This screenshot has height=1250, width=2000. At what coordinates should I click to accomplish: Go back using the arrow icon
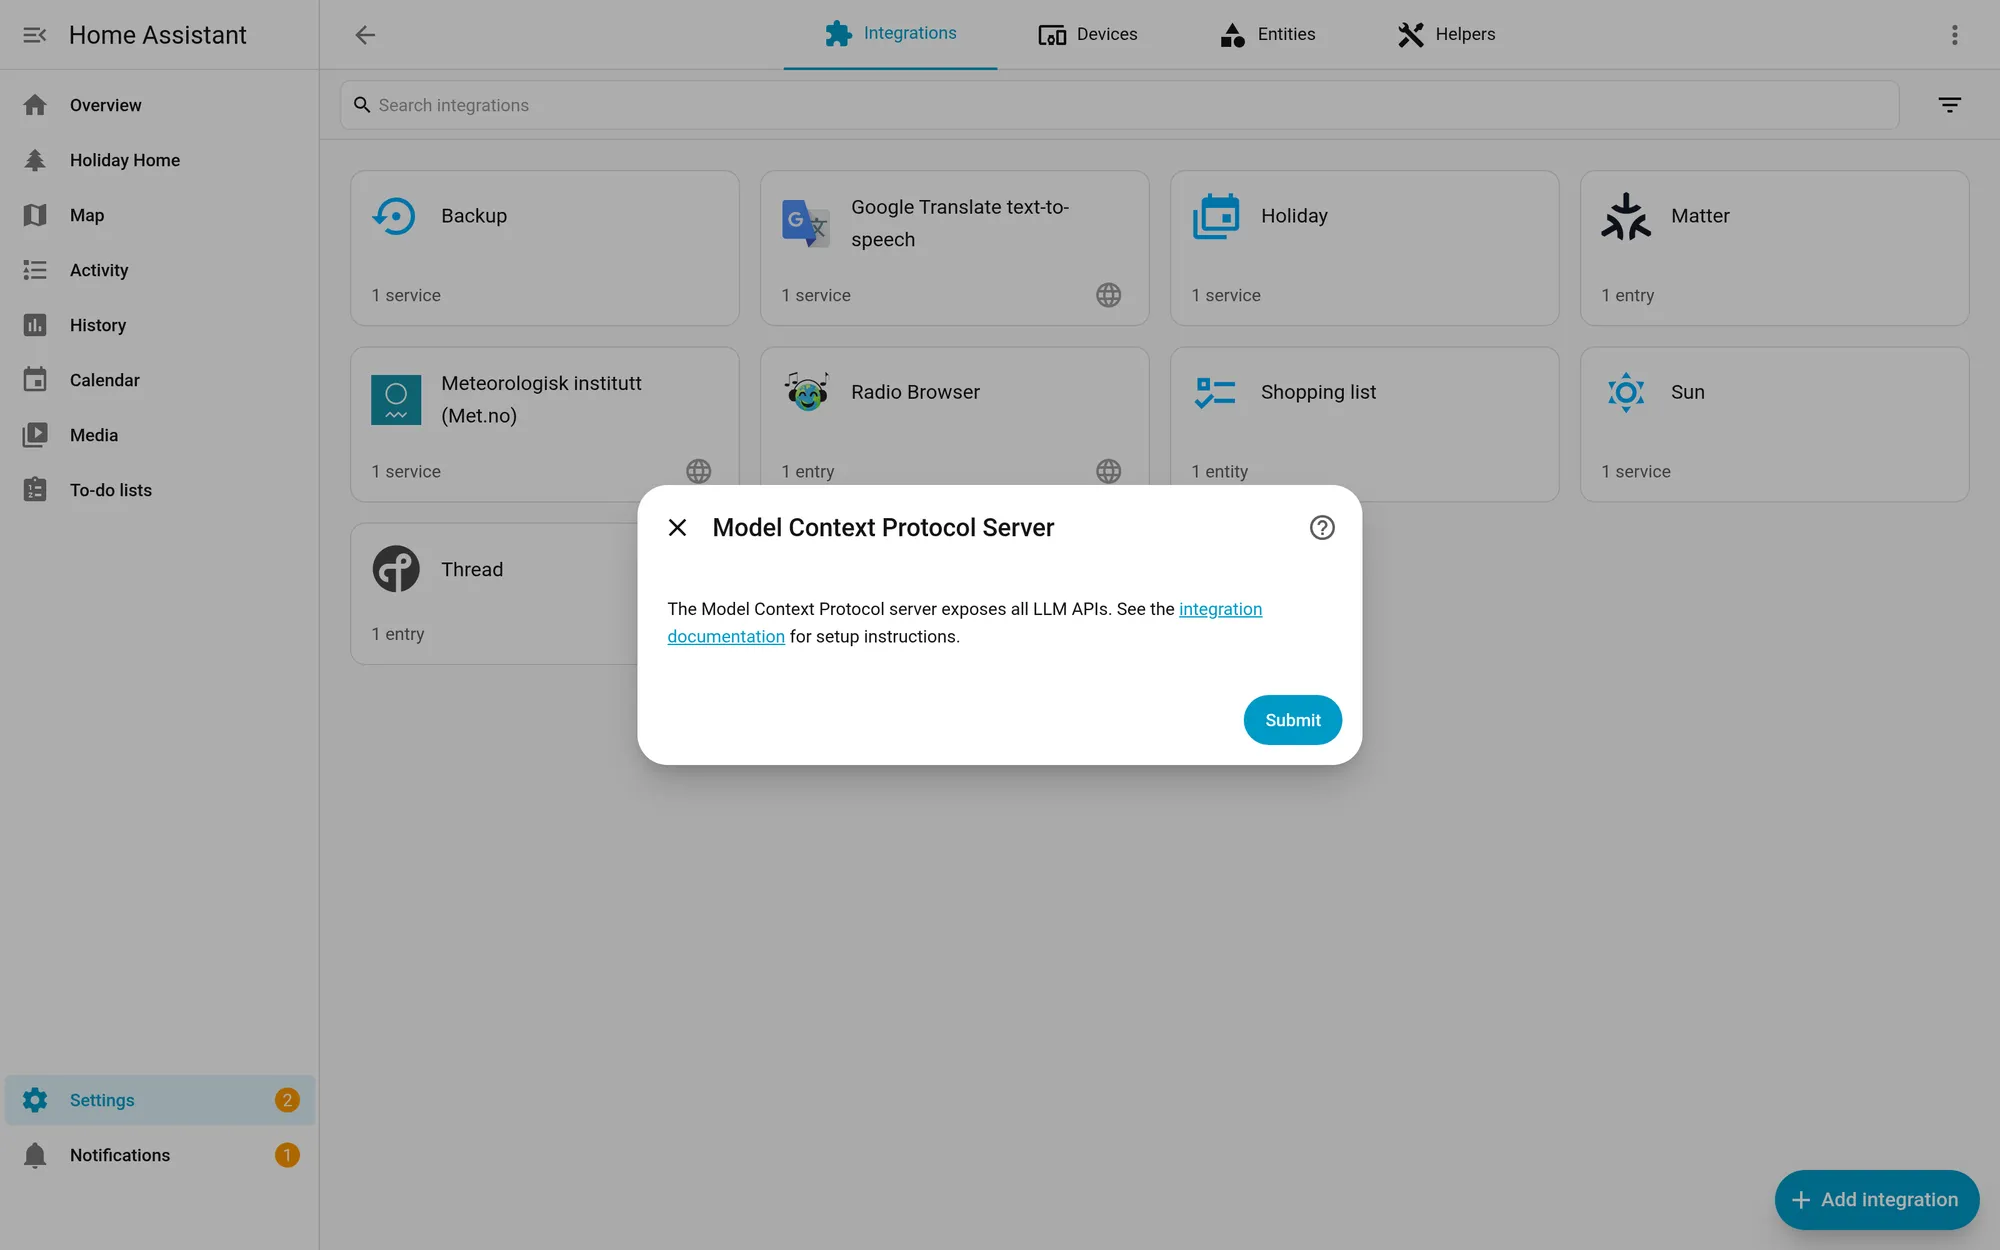[x=365, y=35]
